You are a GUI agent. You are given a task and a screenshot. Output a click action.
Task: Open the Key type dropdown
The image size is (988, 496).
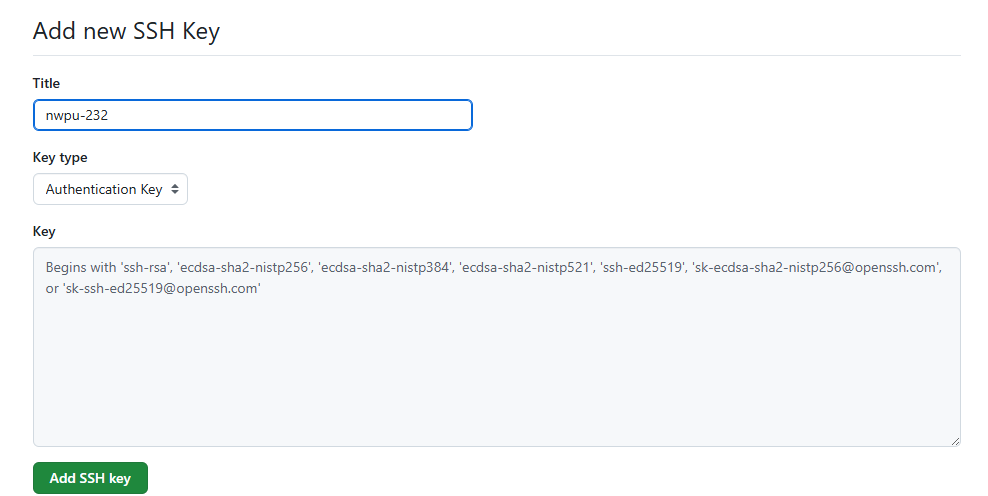coord(110,189)
